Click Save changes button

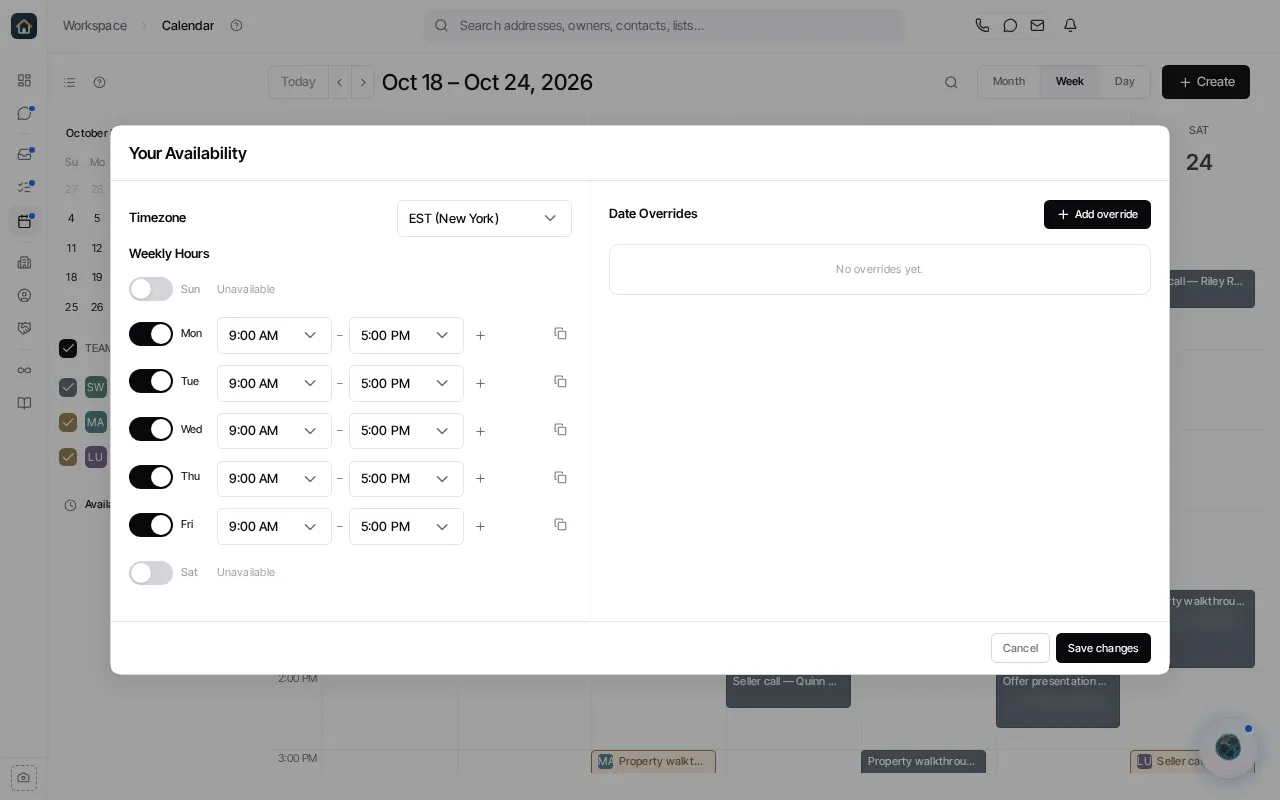pyautogui.click(x=1103, y=648)
